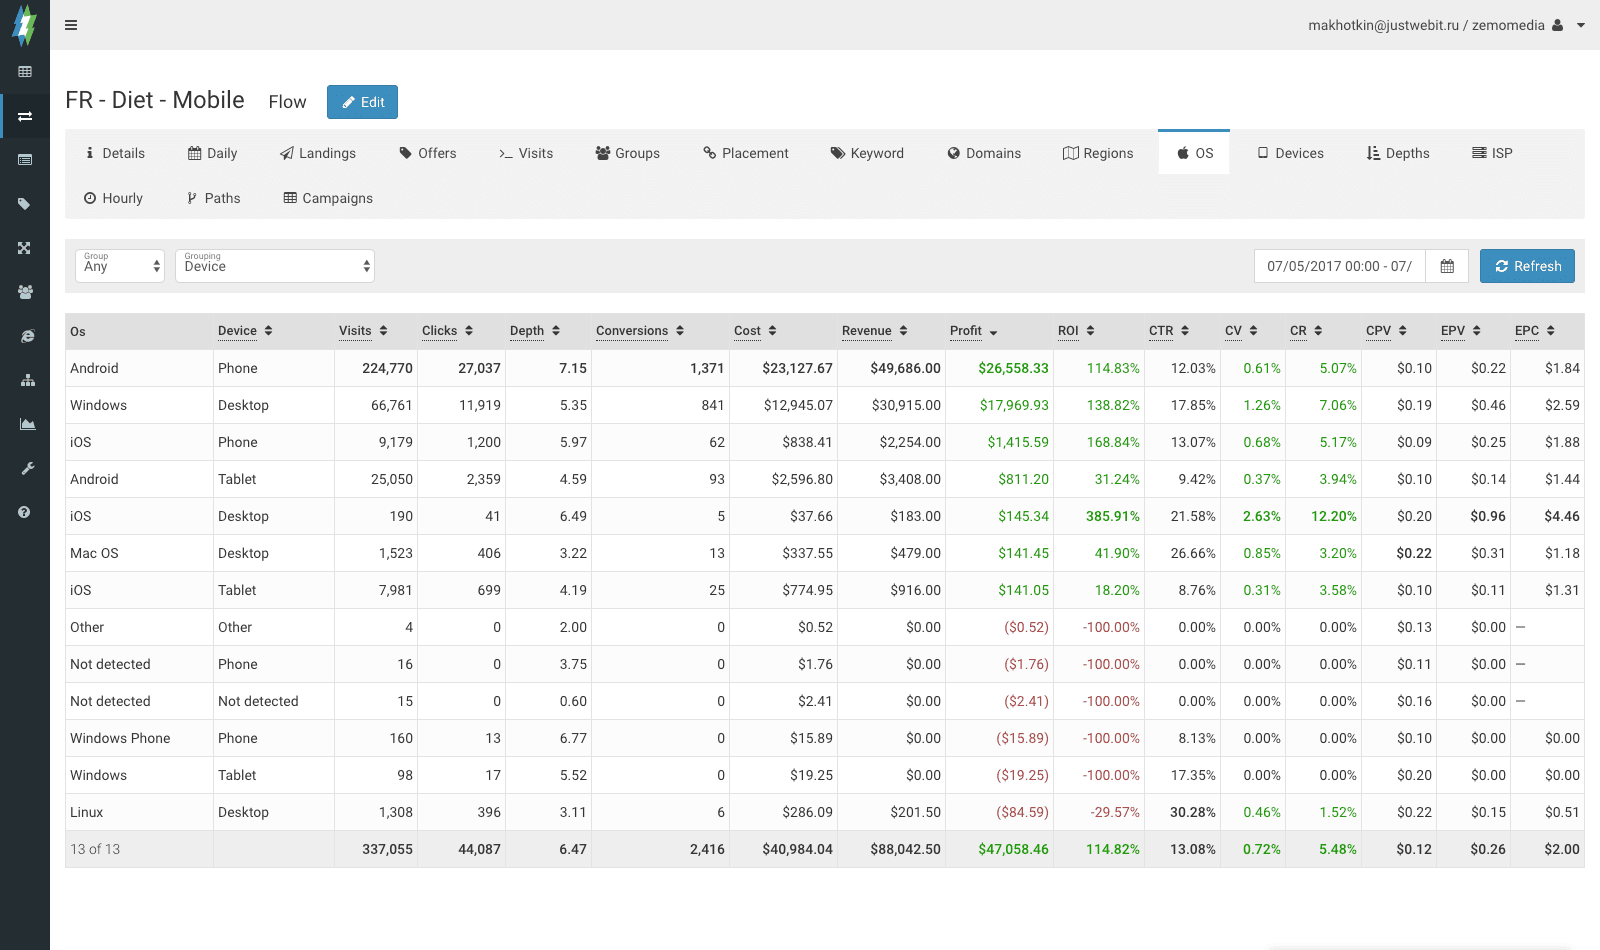Click the 385.91% ROI value
The height and width of the screenshot is (950, 1600).
coord(1113,516)
